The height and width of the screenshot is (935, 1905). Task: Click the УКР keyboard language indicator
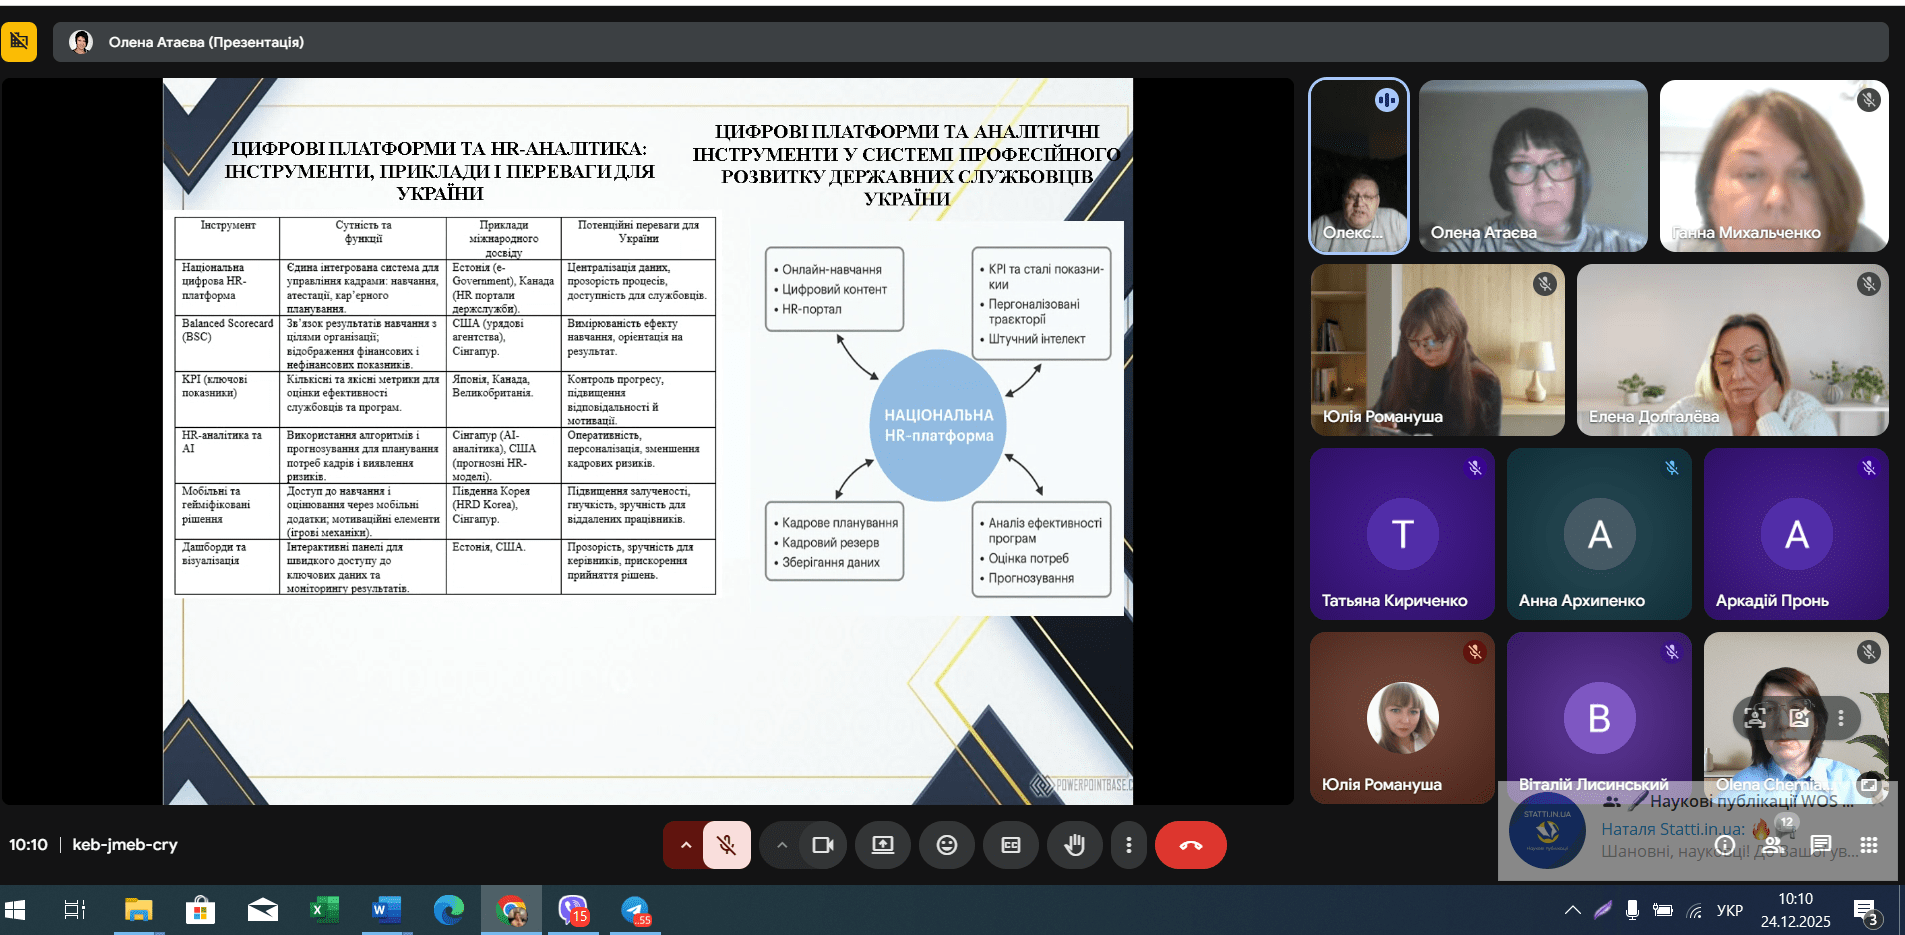pos(1729,910)
